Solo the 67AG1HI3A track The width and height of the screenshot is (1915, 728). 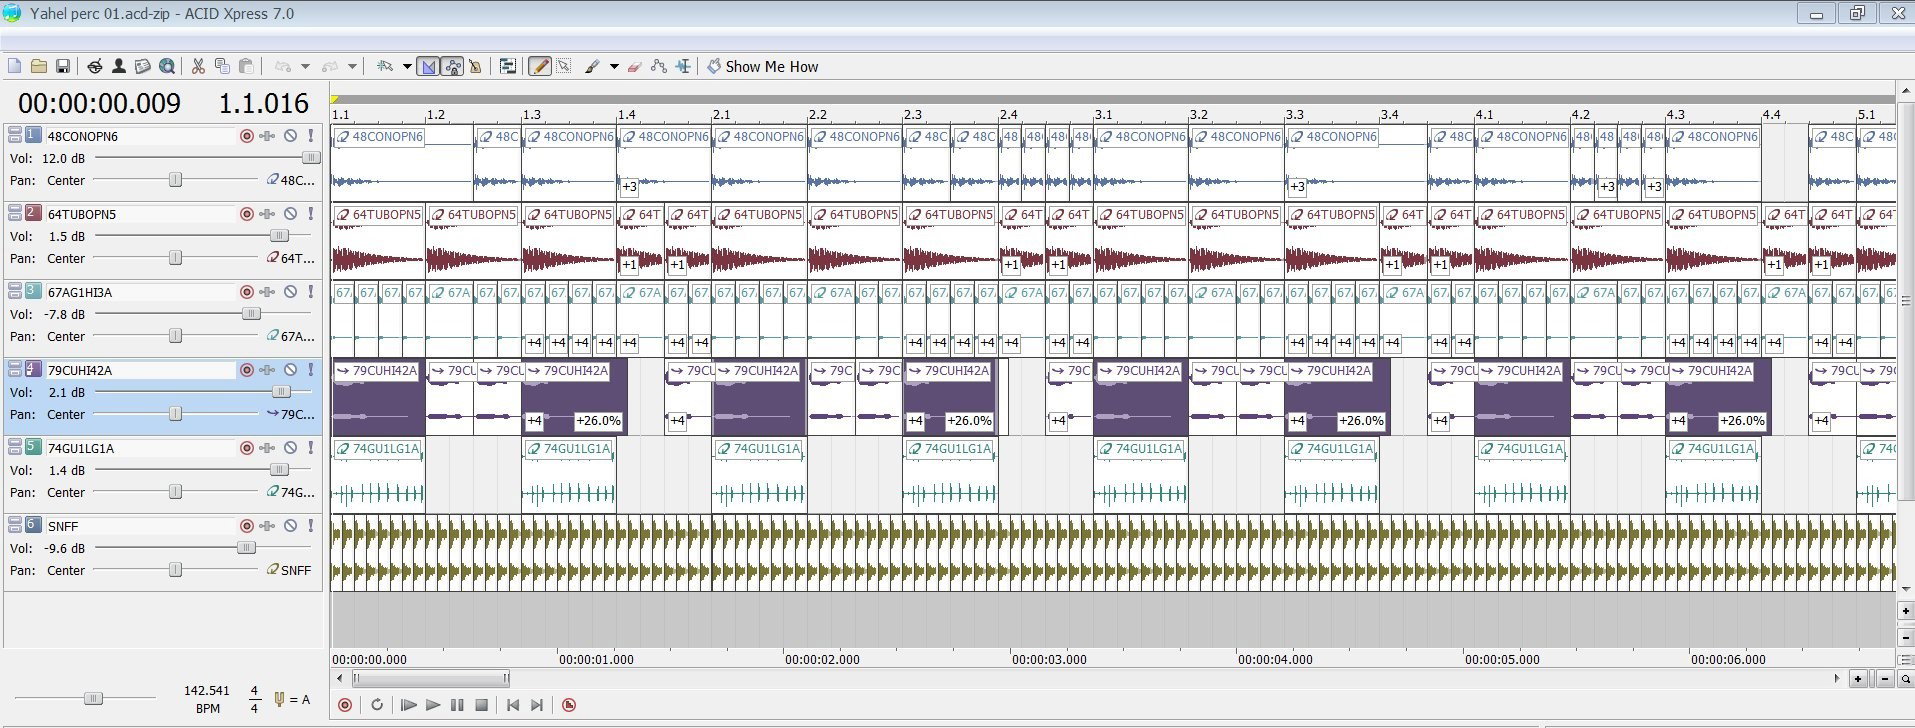(x=311, y=292)
